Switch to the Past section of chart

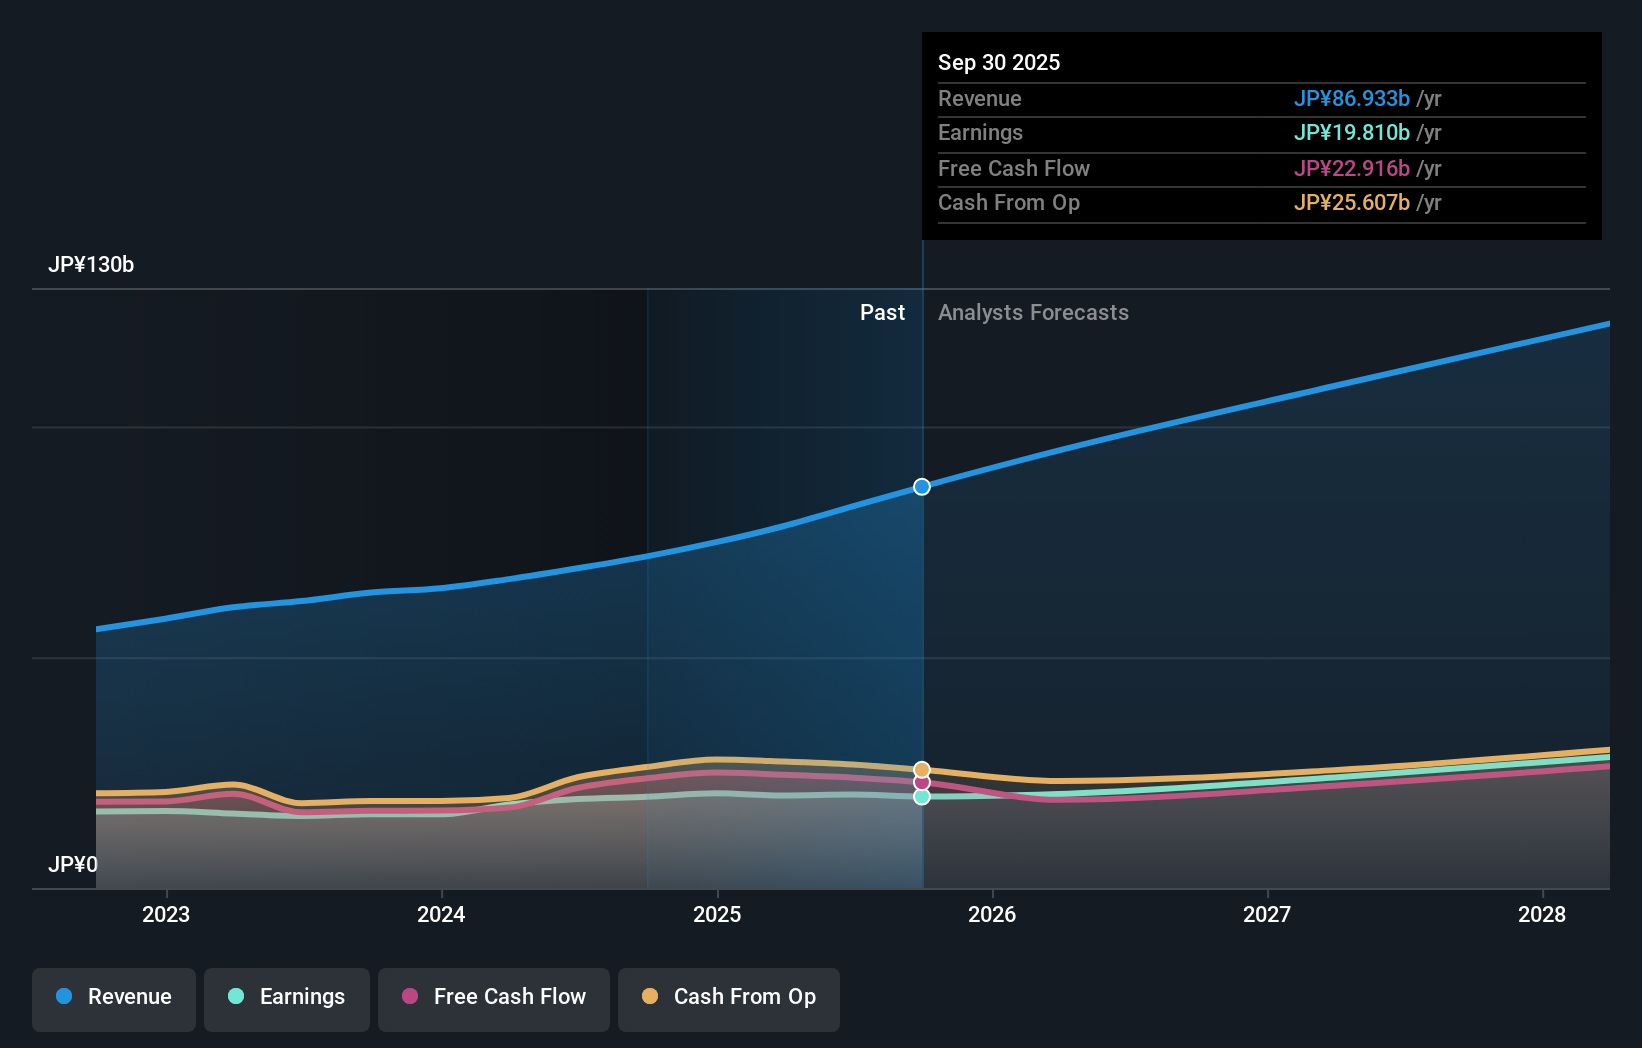coord(882,312)
